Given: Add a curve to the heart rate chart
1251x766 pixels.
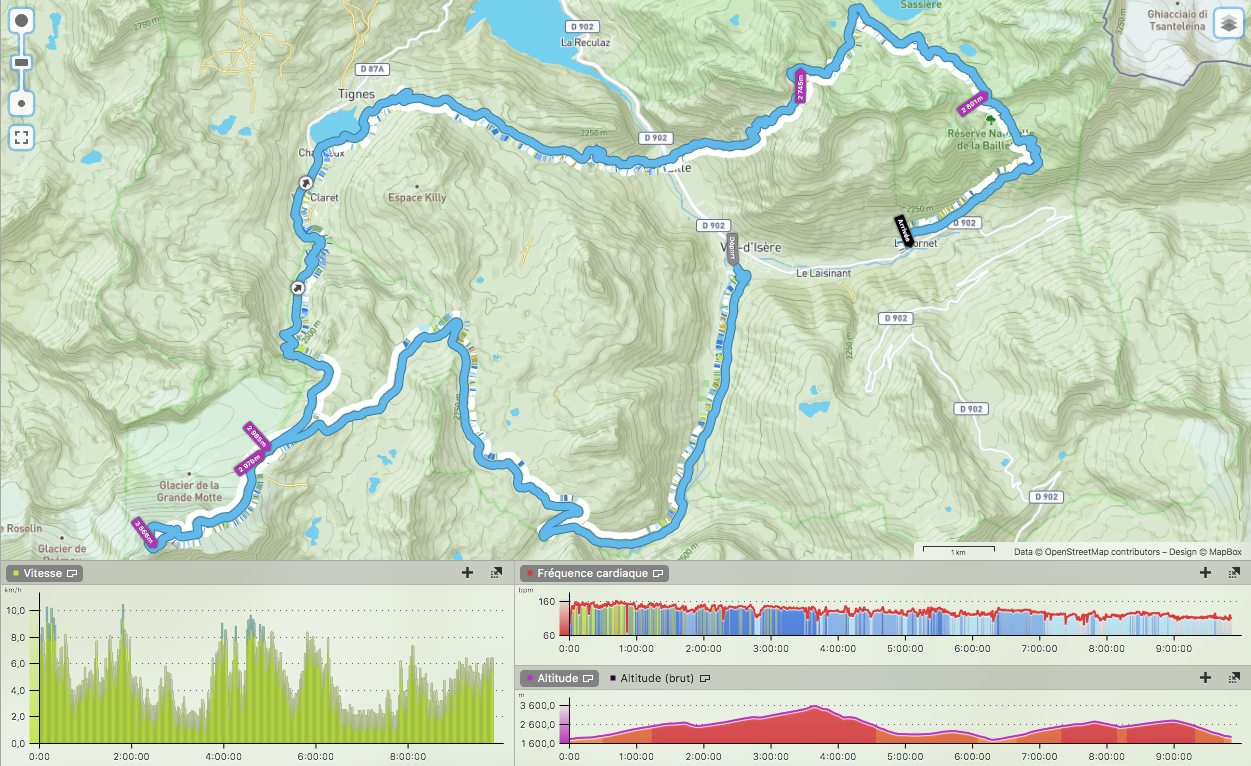Looking at the screenshot, I should coord(1205,573).
